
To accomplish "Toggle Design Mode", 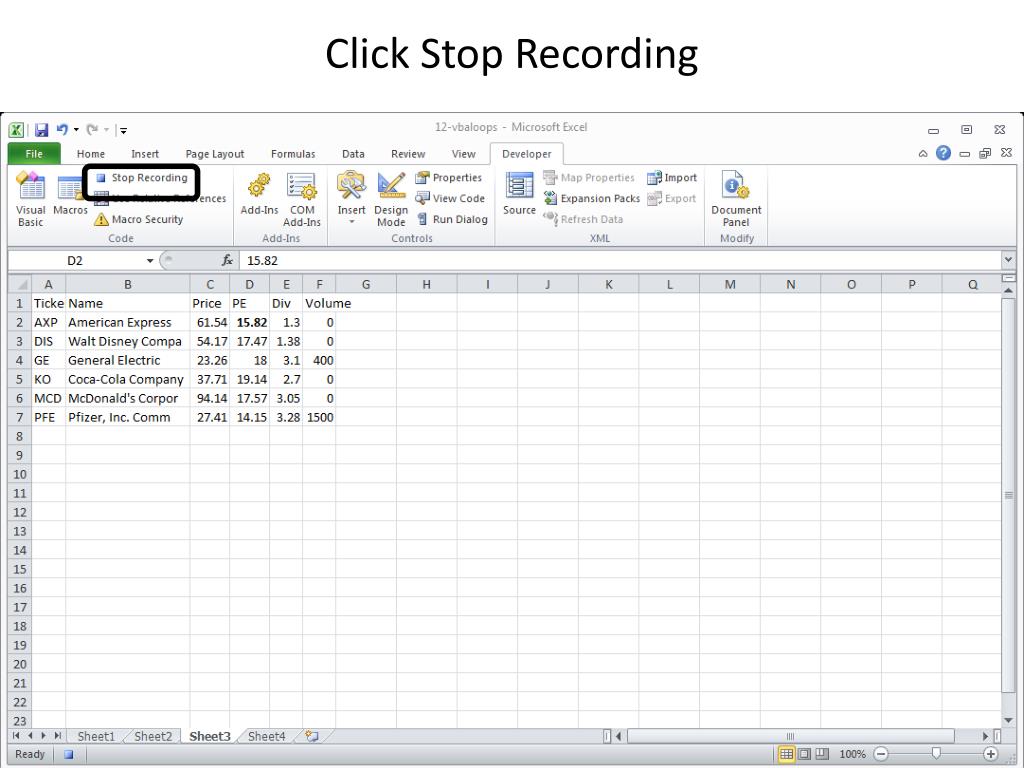I will click(x=391, y=199).
